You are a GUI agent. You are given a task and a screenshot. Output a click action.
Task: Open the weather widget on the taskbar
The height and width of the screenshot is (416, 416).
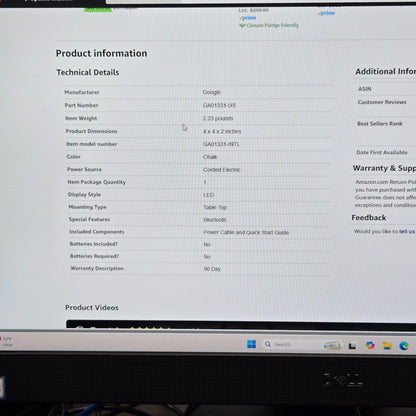pyautogui.click(x=7, y=341)
